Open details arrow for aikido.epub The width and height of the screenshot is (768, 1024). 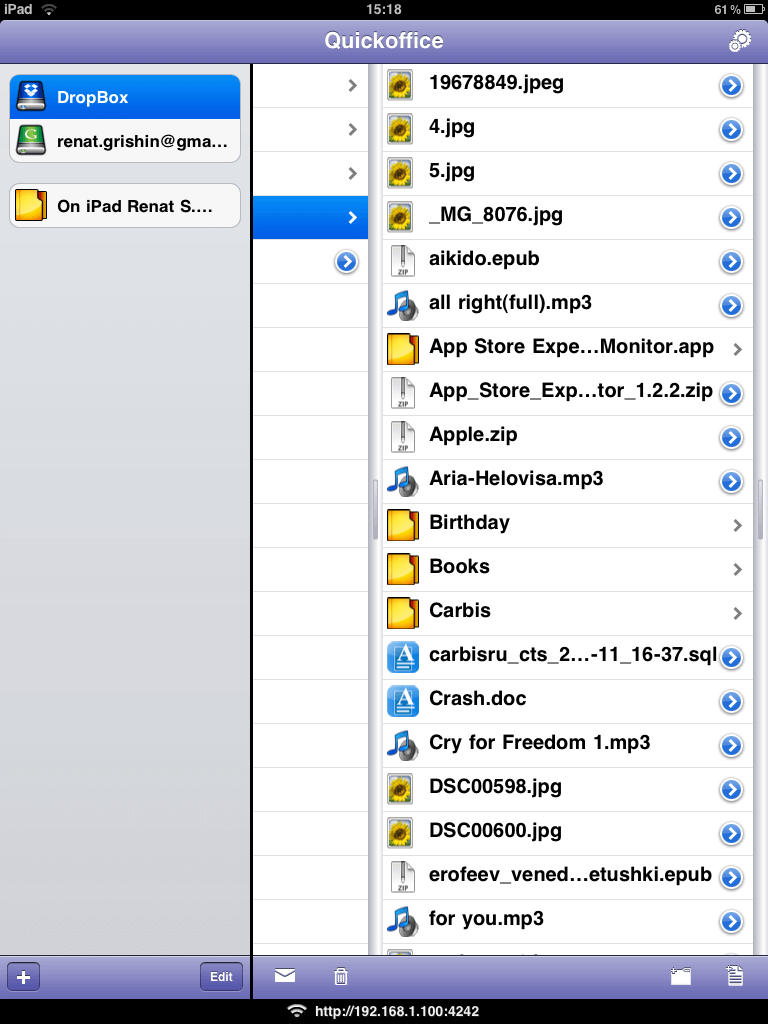[x=731, y=261]
